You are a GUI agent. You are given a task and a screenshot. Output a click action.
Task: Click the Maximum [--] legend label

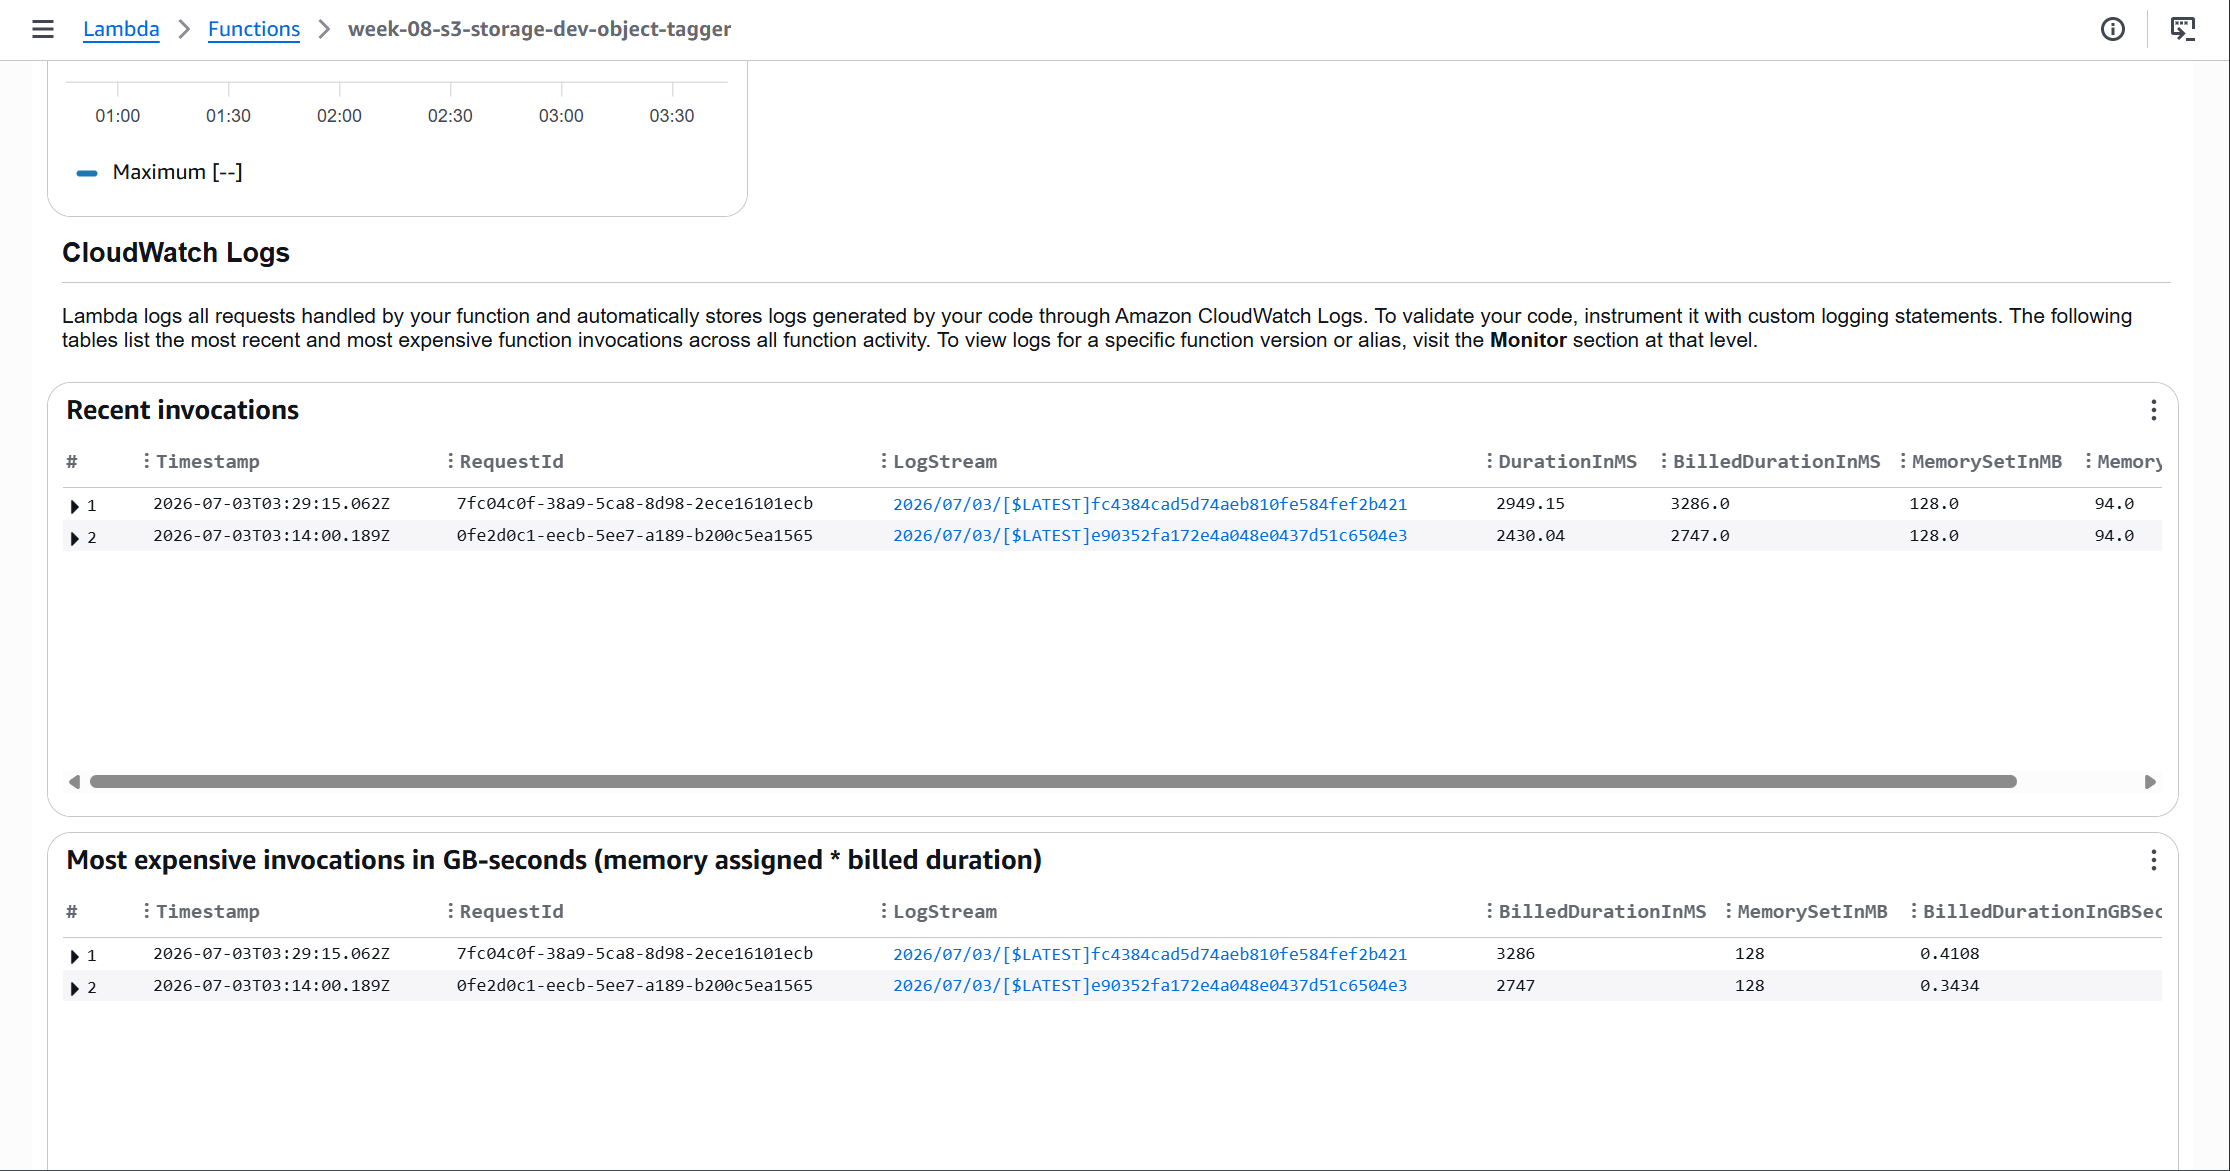178,172
